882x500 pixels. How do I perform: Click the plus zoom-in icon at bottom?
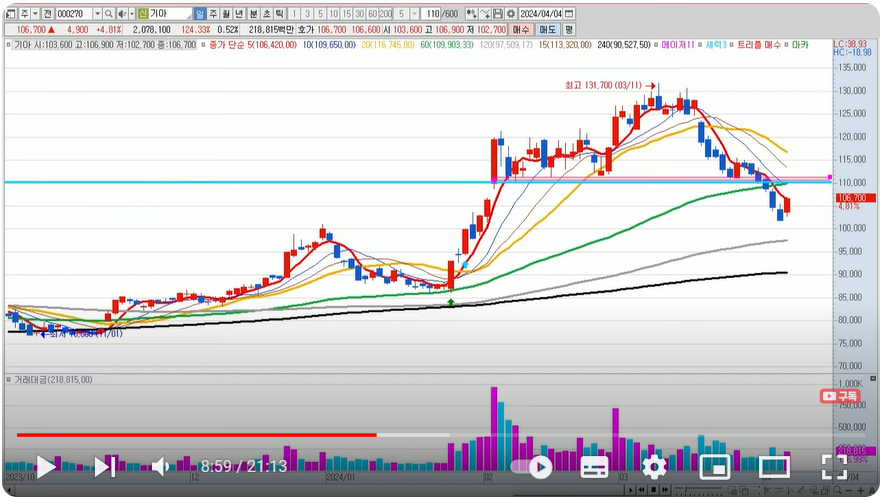(861, 490)
